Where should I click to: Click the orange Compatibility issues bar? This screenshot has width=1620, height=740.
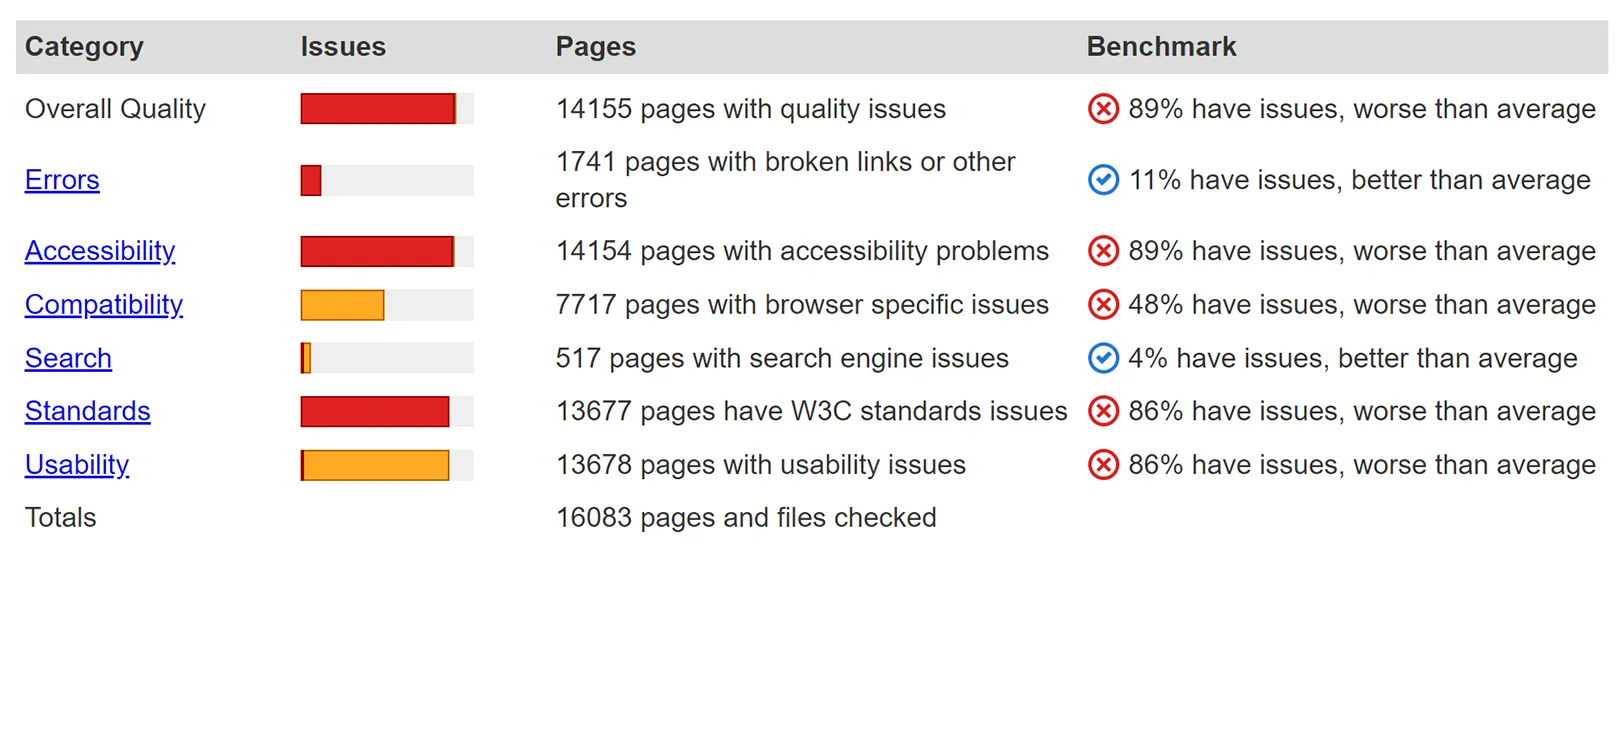(342, 305)
